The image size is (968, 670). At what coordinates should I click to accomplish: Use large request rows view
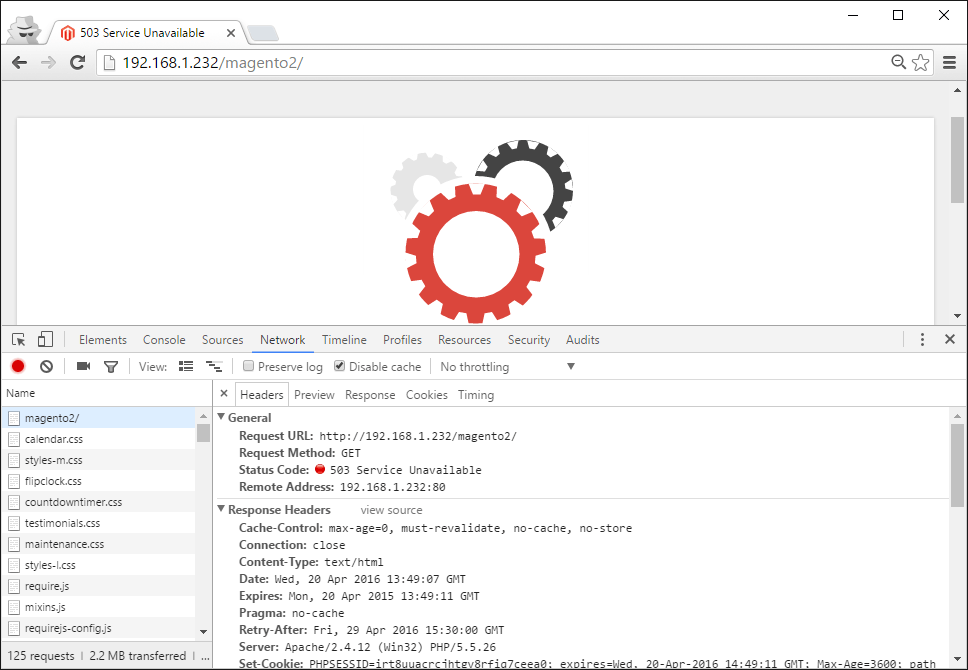[186, 366]
